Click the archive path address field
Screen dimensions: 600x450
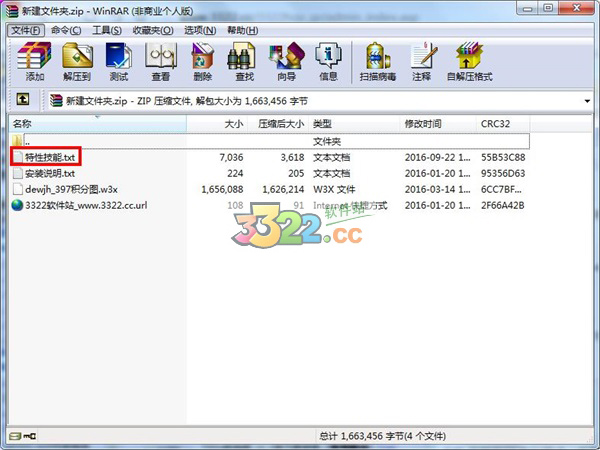click(318, 101)
